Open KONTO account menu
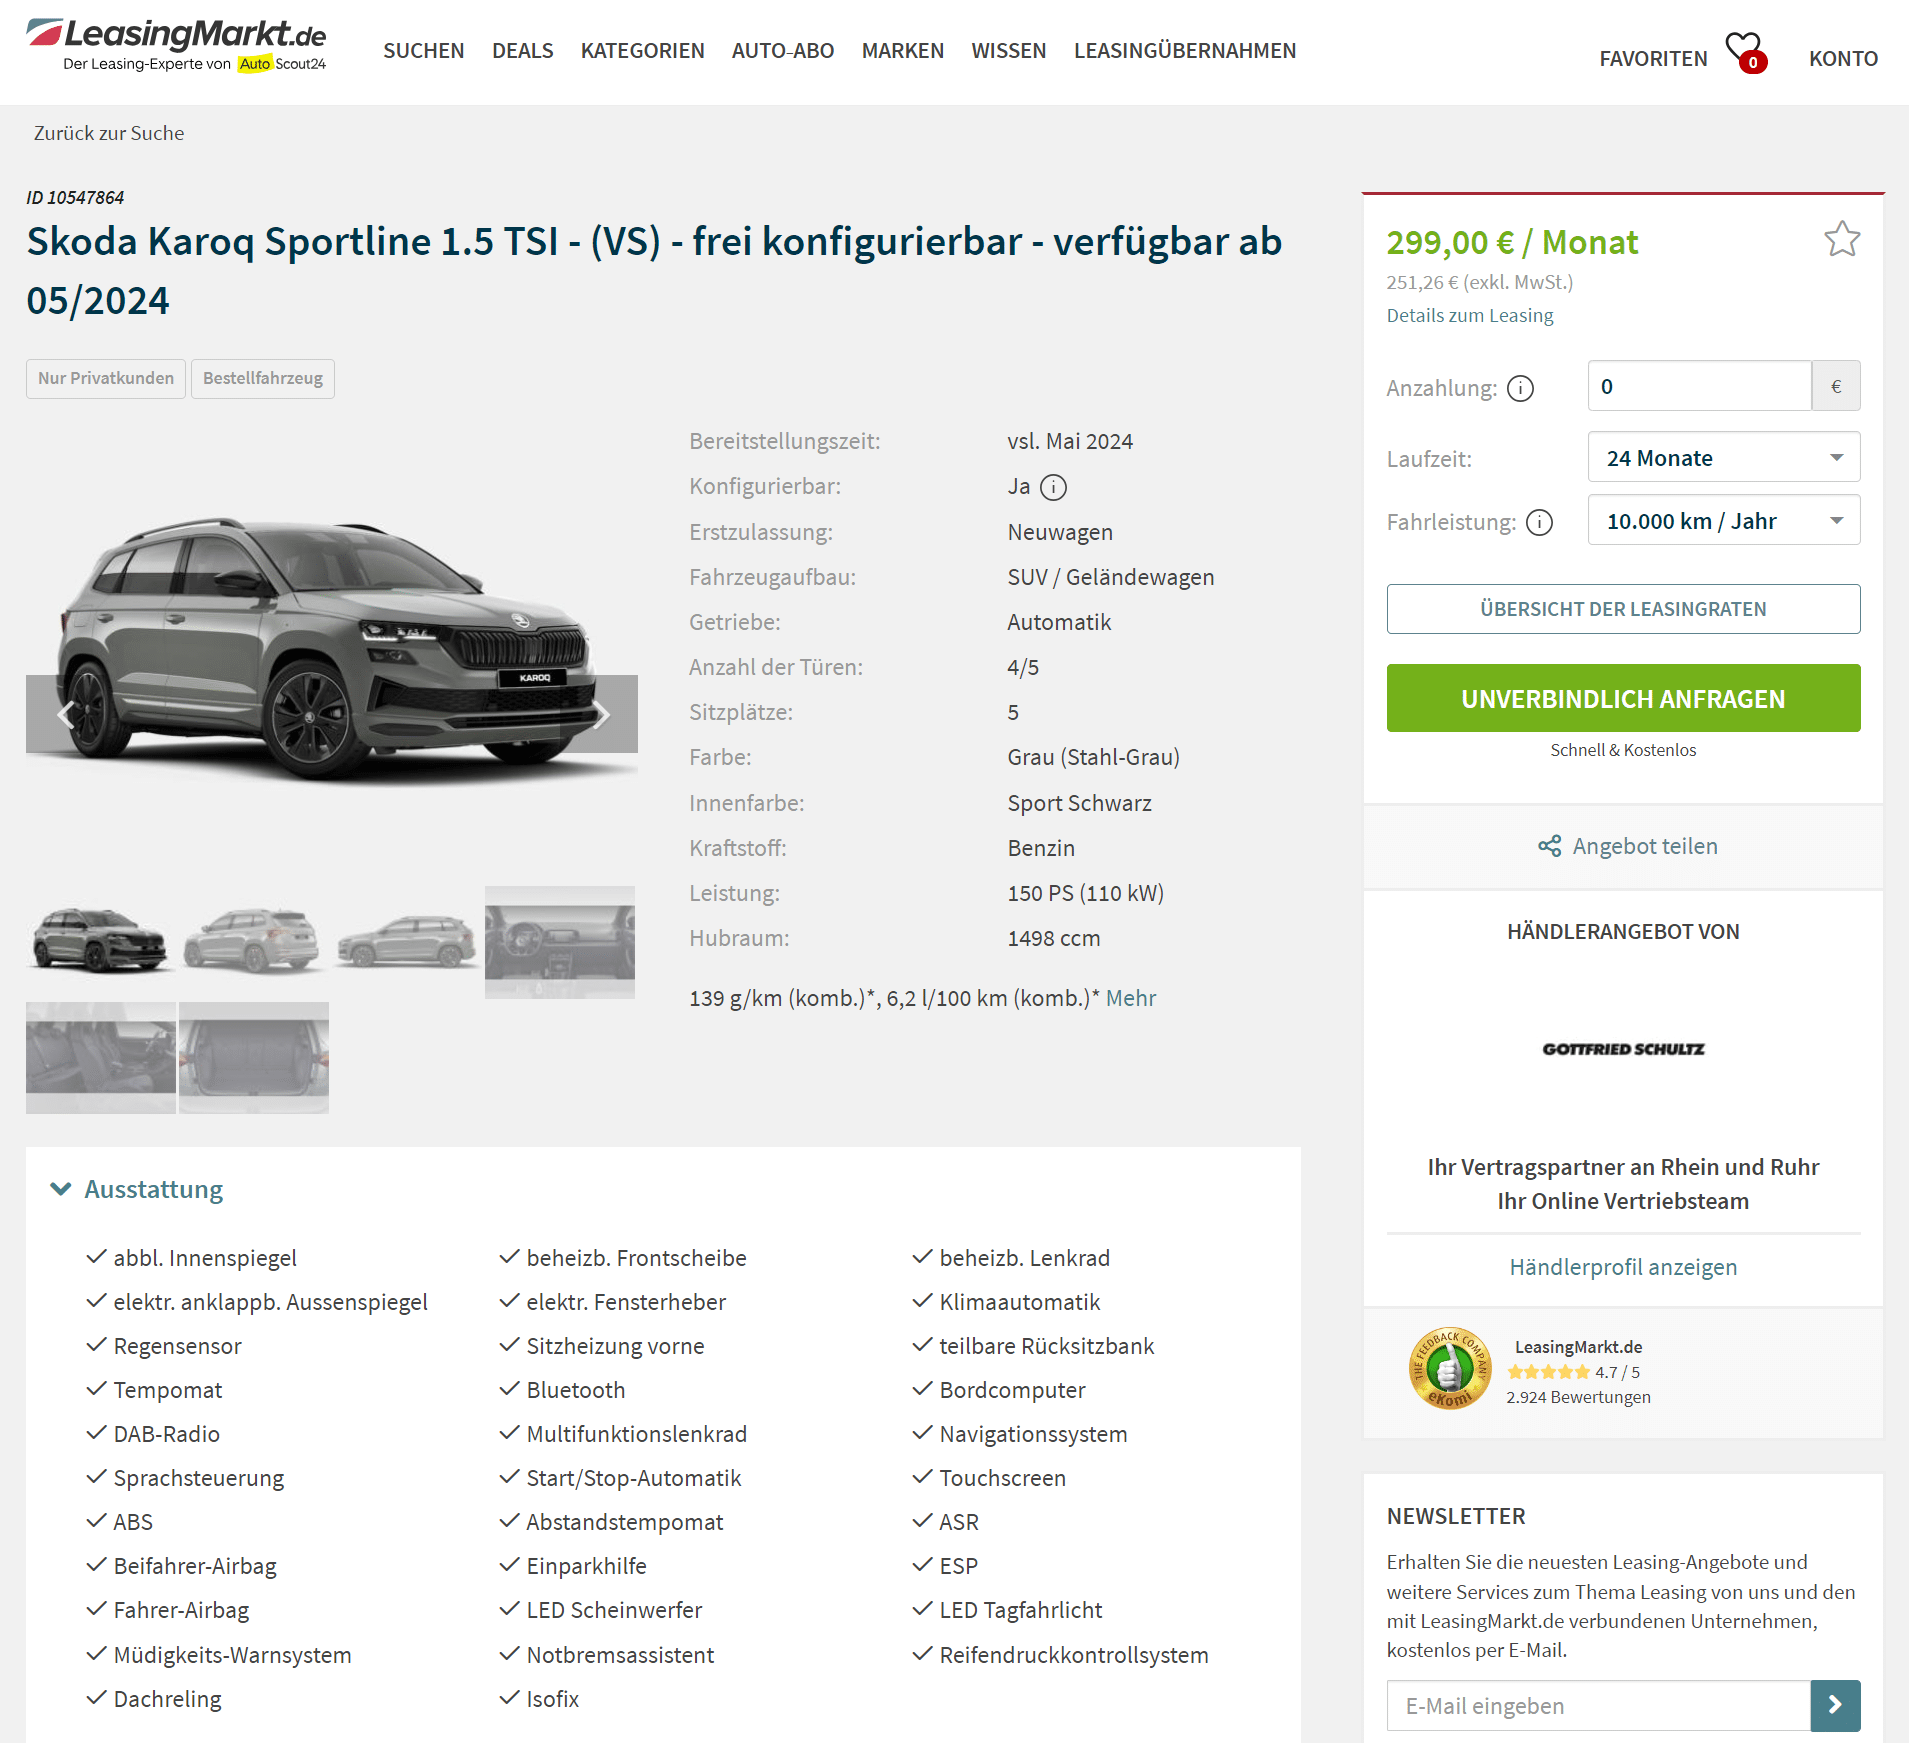The height and width of the screenshot is (1743, 1909). click(1843, 59)
